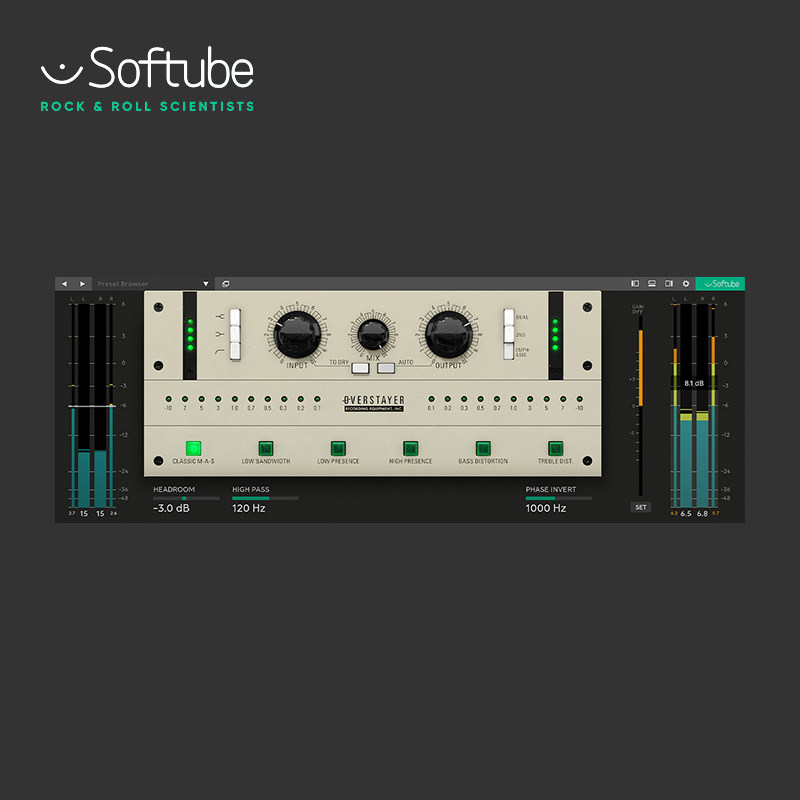This screenshot has width=800, height=800.
Task: Enable the Low Presence button
Action: [x=338, y=448]
